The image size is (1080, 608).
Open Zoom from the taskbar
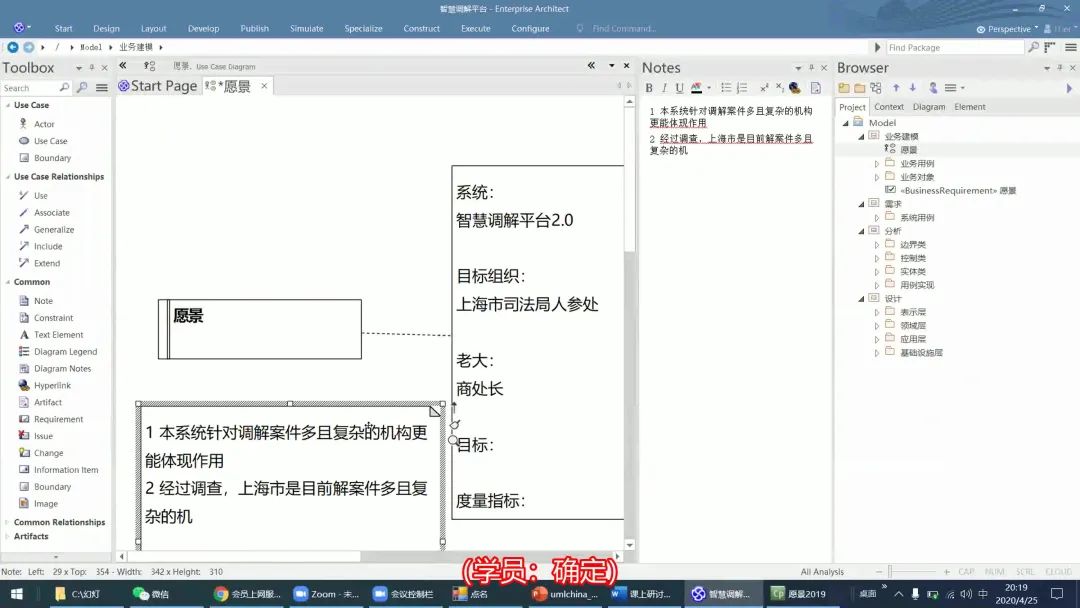coord(326,594)
